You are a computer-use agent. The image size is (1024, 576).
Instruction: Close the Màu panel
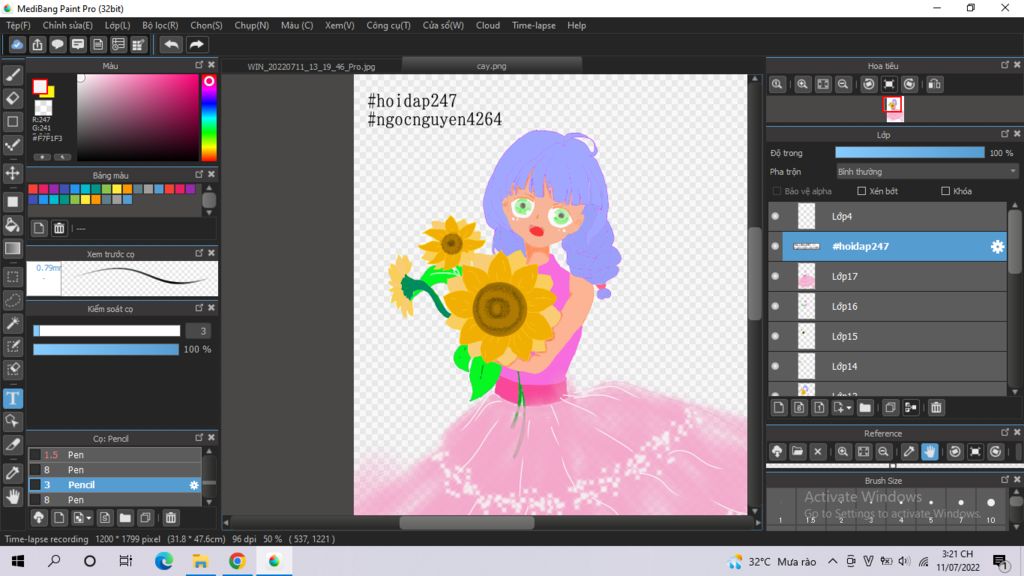tap(212, 65)
